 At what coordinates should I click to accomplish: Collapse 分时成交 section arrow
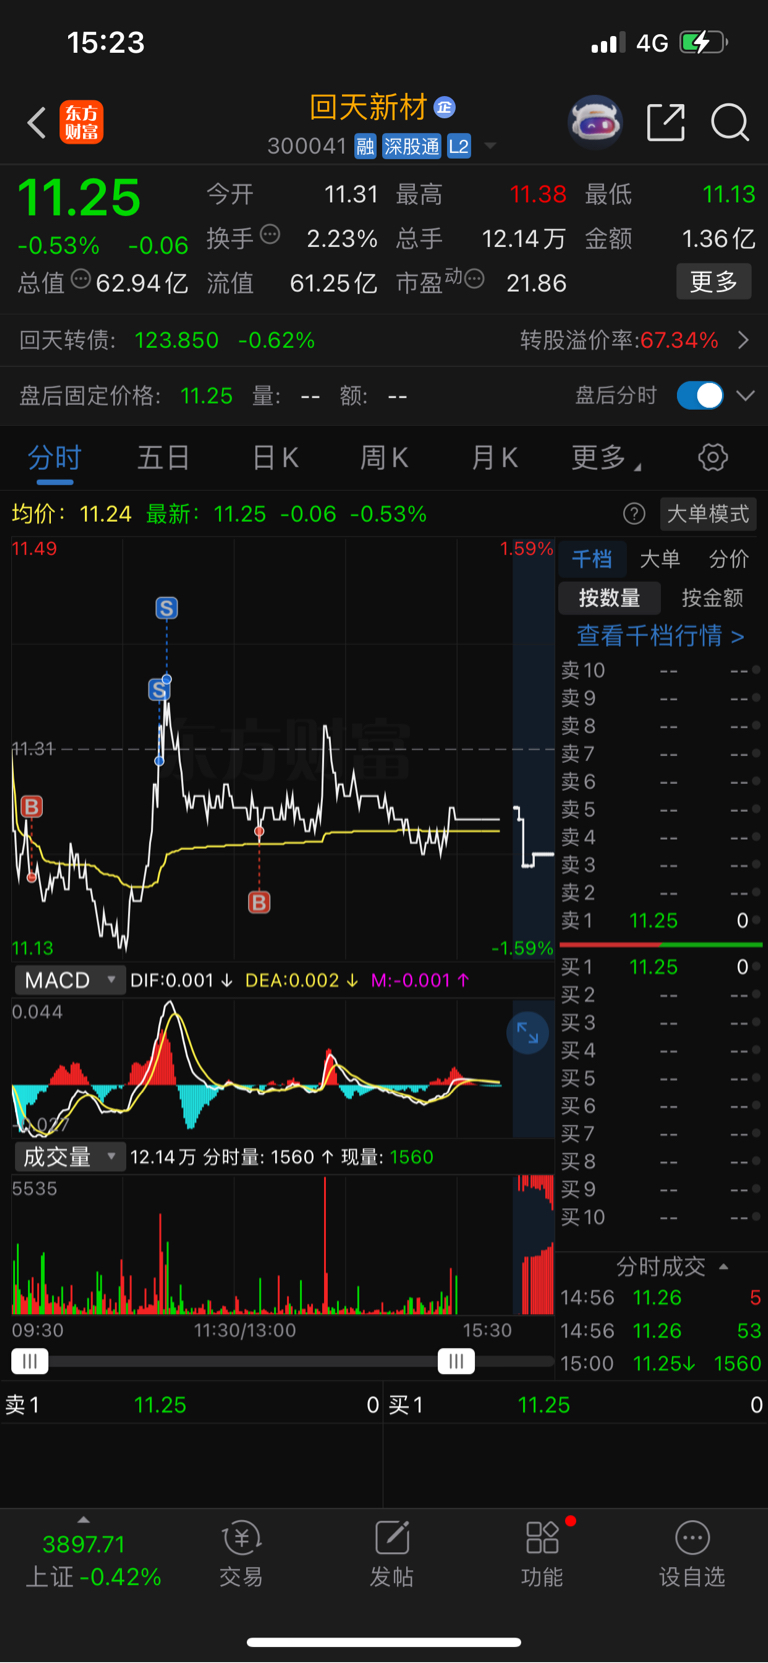click(724, 1266)
